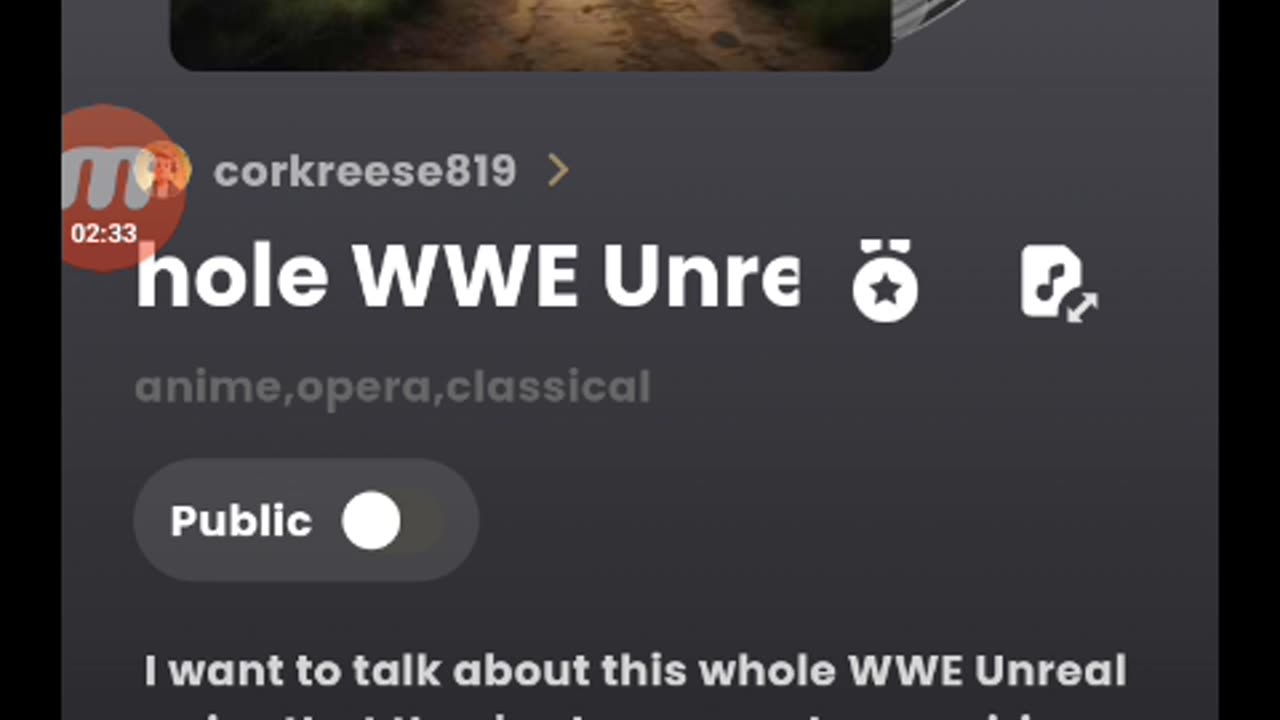Click the Public label text
The image size is (1280, 720).
241,521
